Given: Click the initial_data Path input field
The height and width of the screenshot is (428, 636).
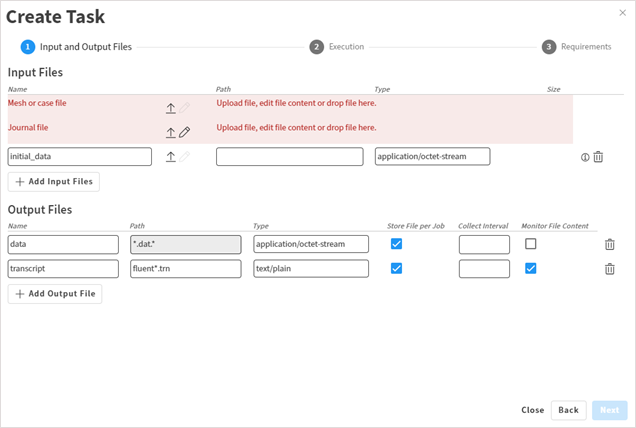Looking at the screenshot, I should click(289, 157).
